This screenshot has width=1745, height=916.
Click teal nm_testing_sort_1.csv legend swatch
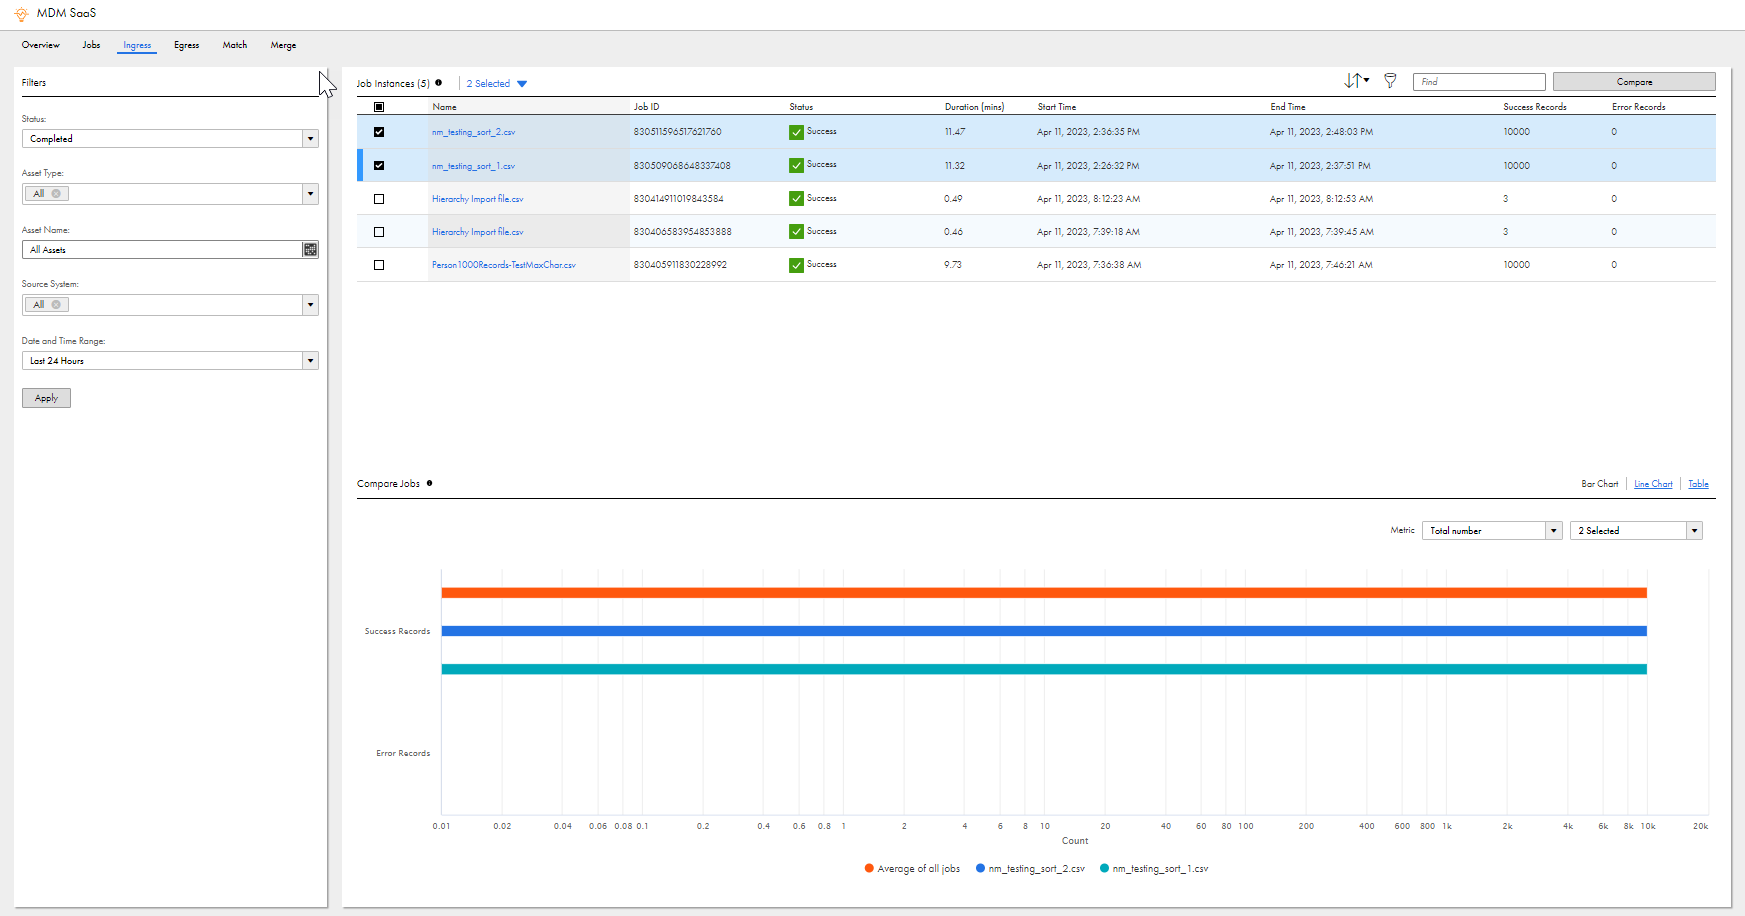pos(1105,868)
